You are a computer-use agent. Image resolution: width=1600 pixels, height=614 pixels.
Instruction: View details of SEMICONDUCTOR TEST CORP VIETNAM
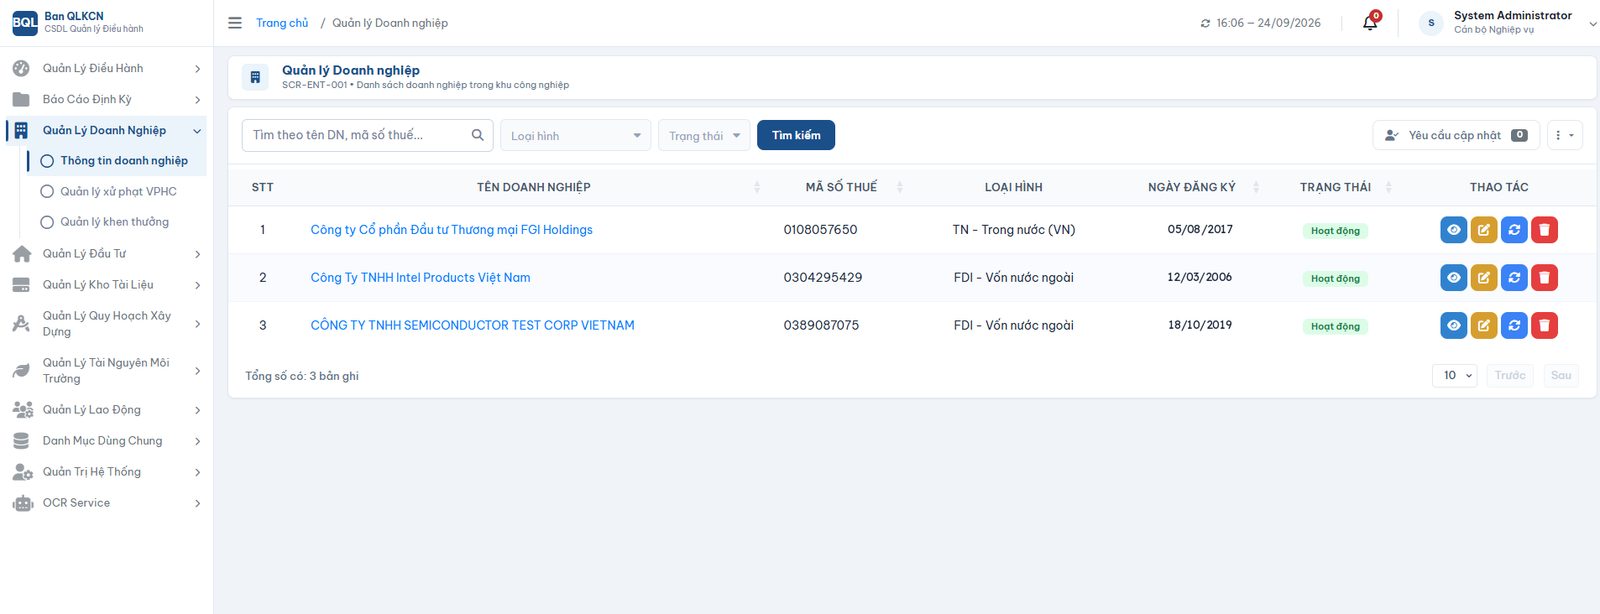click(x=1454, y=325)
